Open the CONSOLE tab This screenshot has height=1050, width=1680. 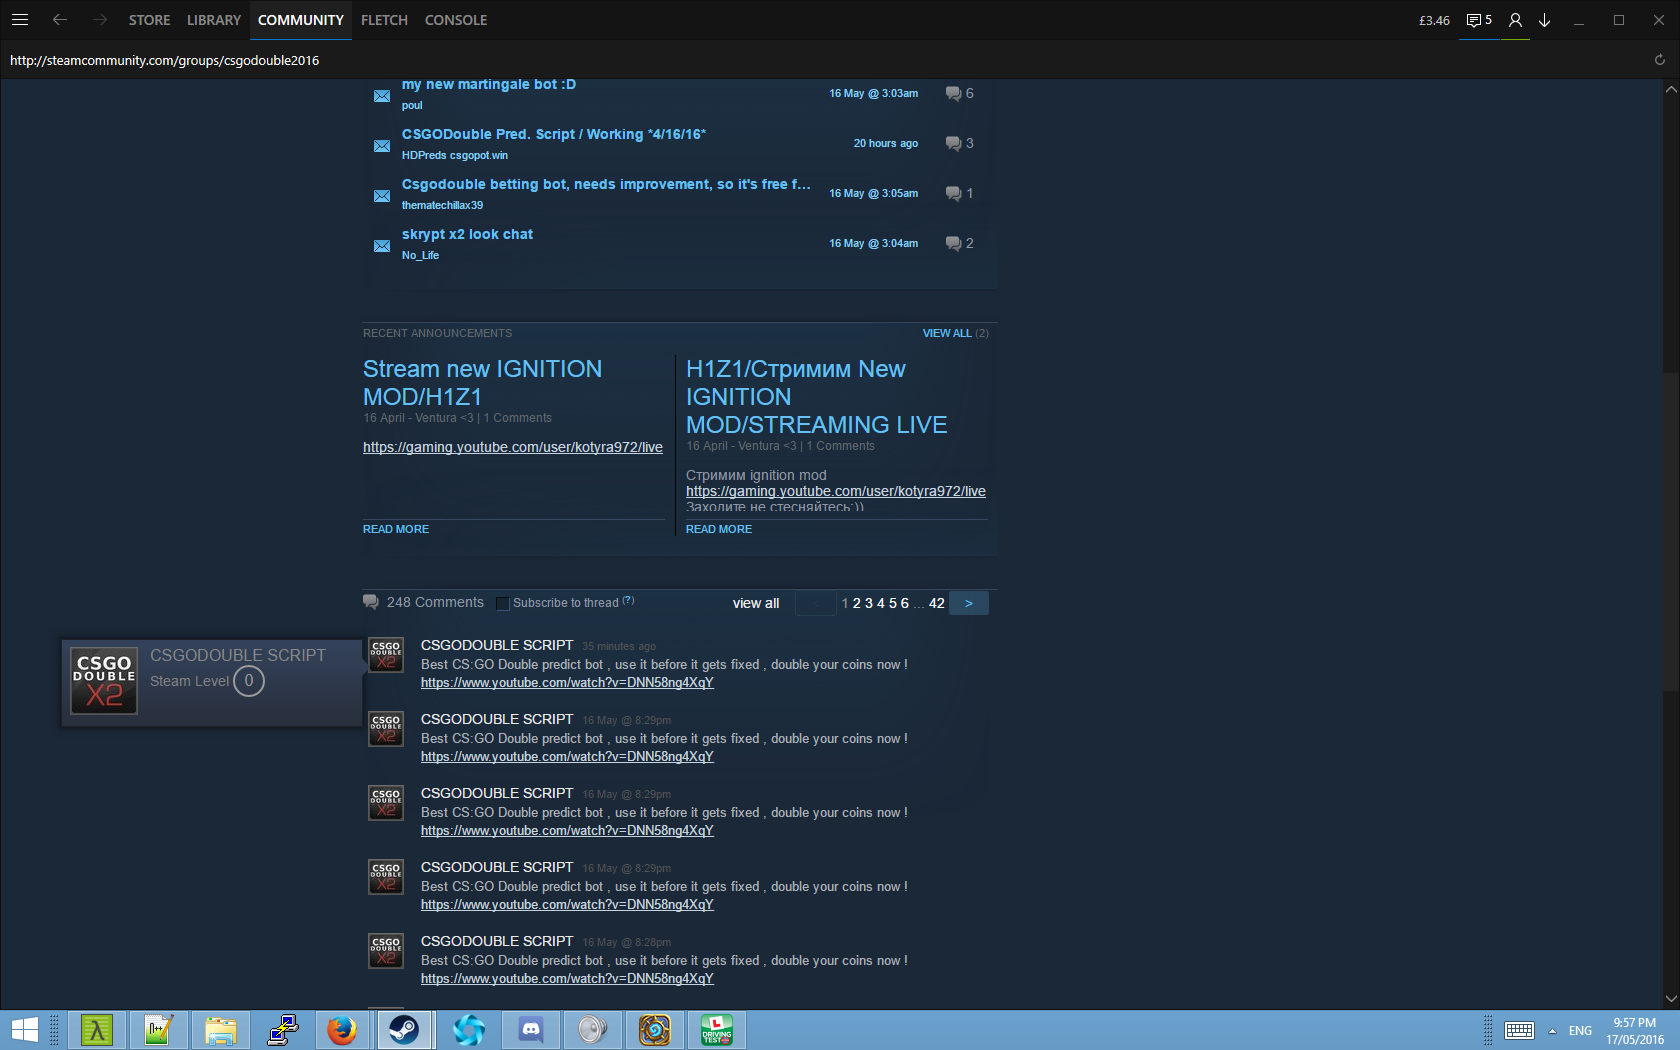(455, 20)
